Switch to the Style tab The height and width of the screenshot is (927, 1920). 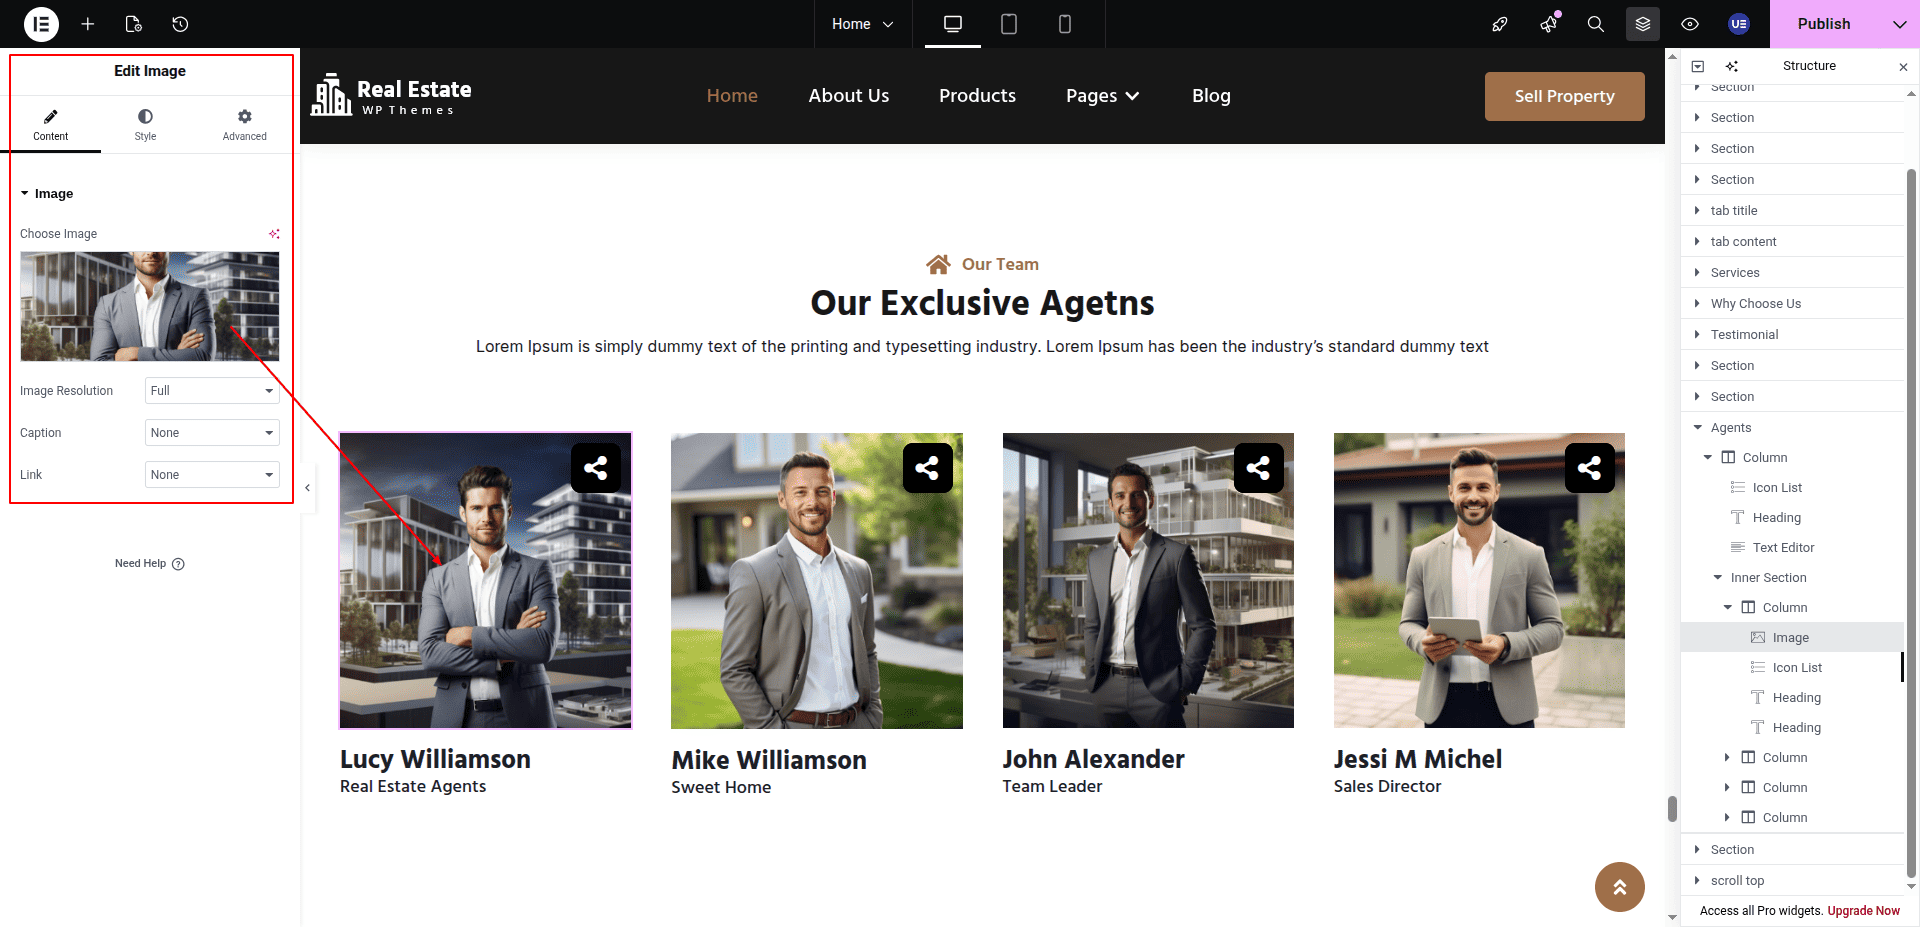coord(145,124)
